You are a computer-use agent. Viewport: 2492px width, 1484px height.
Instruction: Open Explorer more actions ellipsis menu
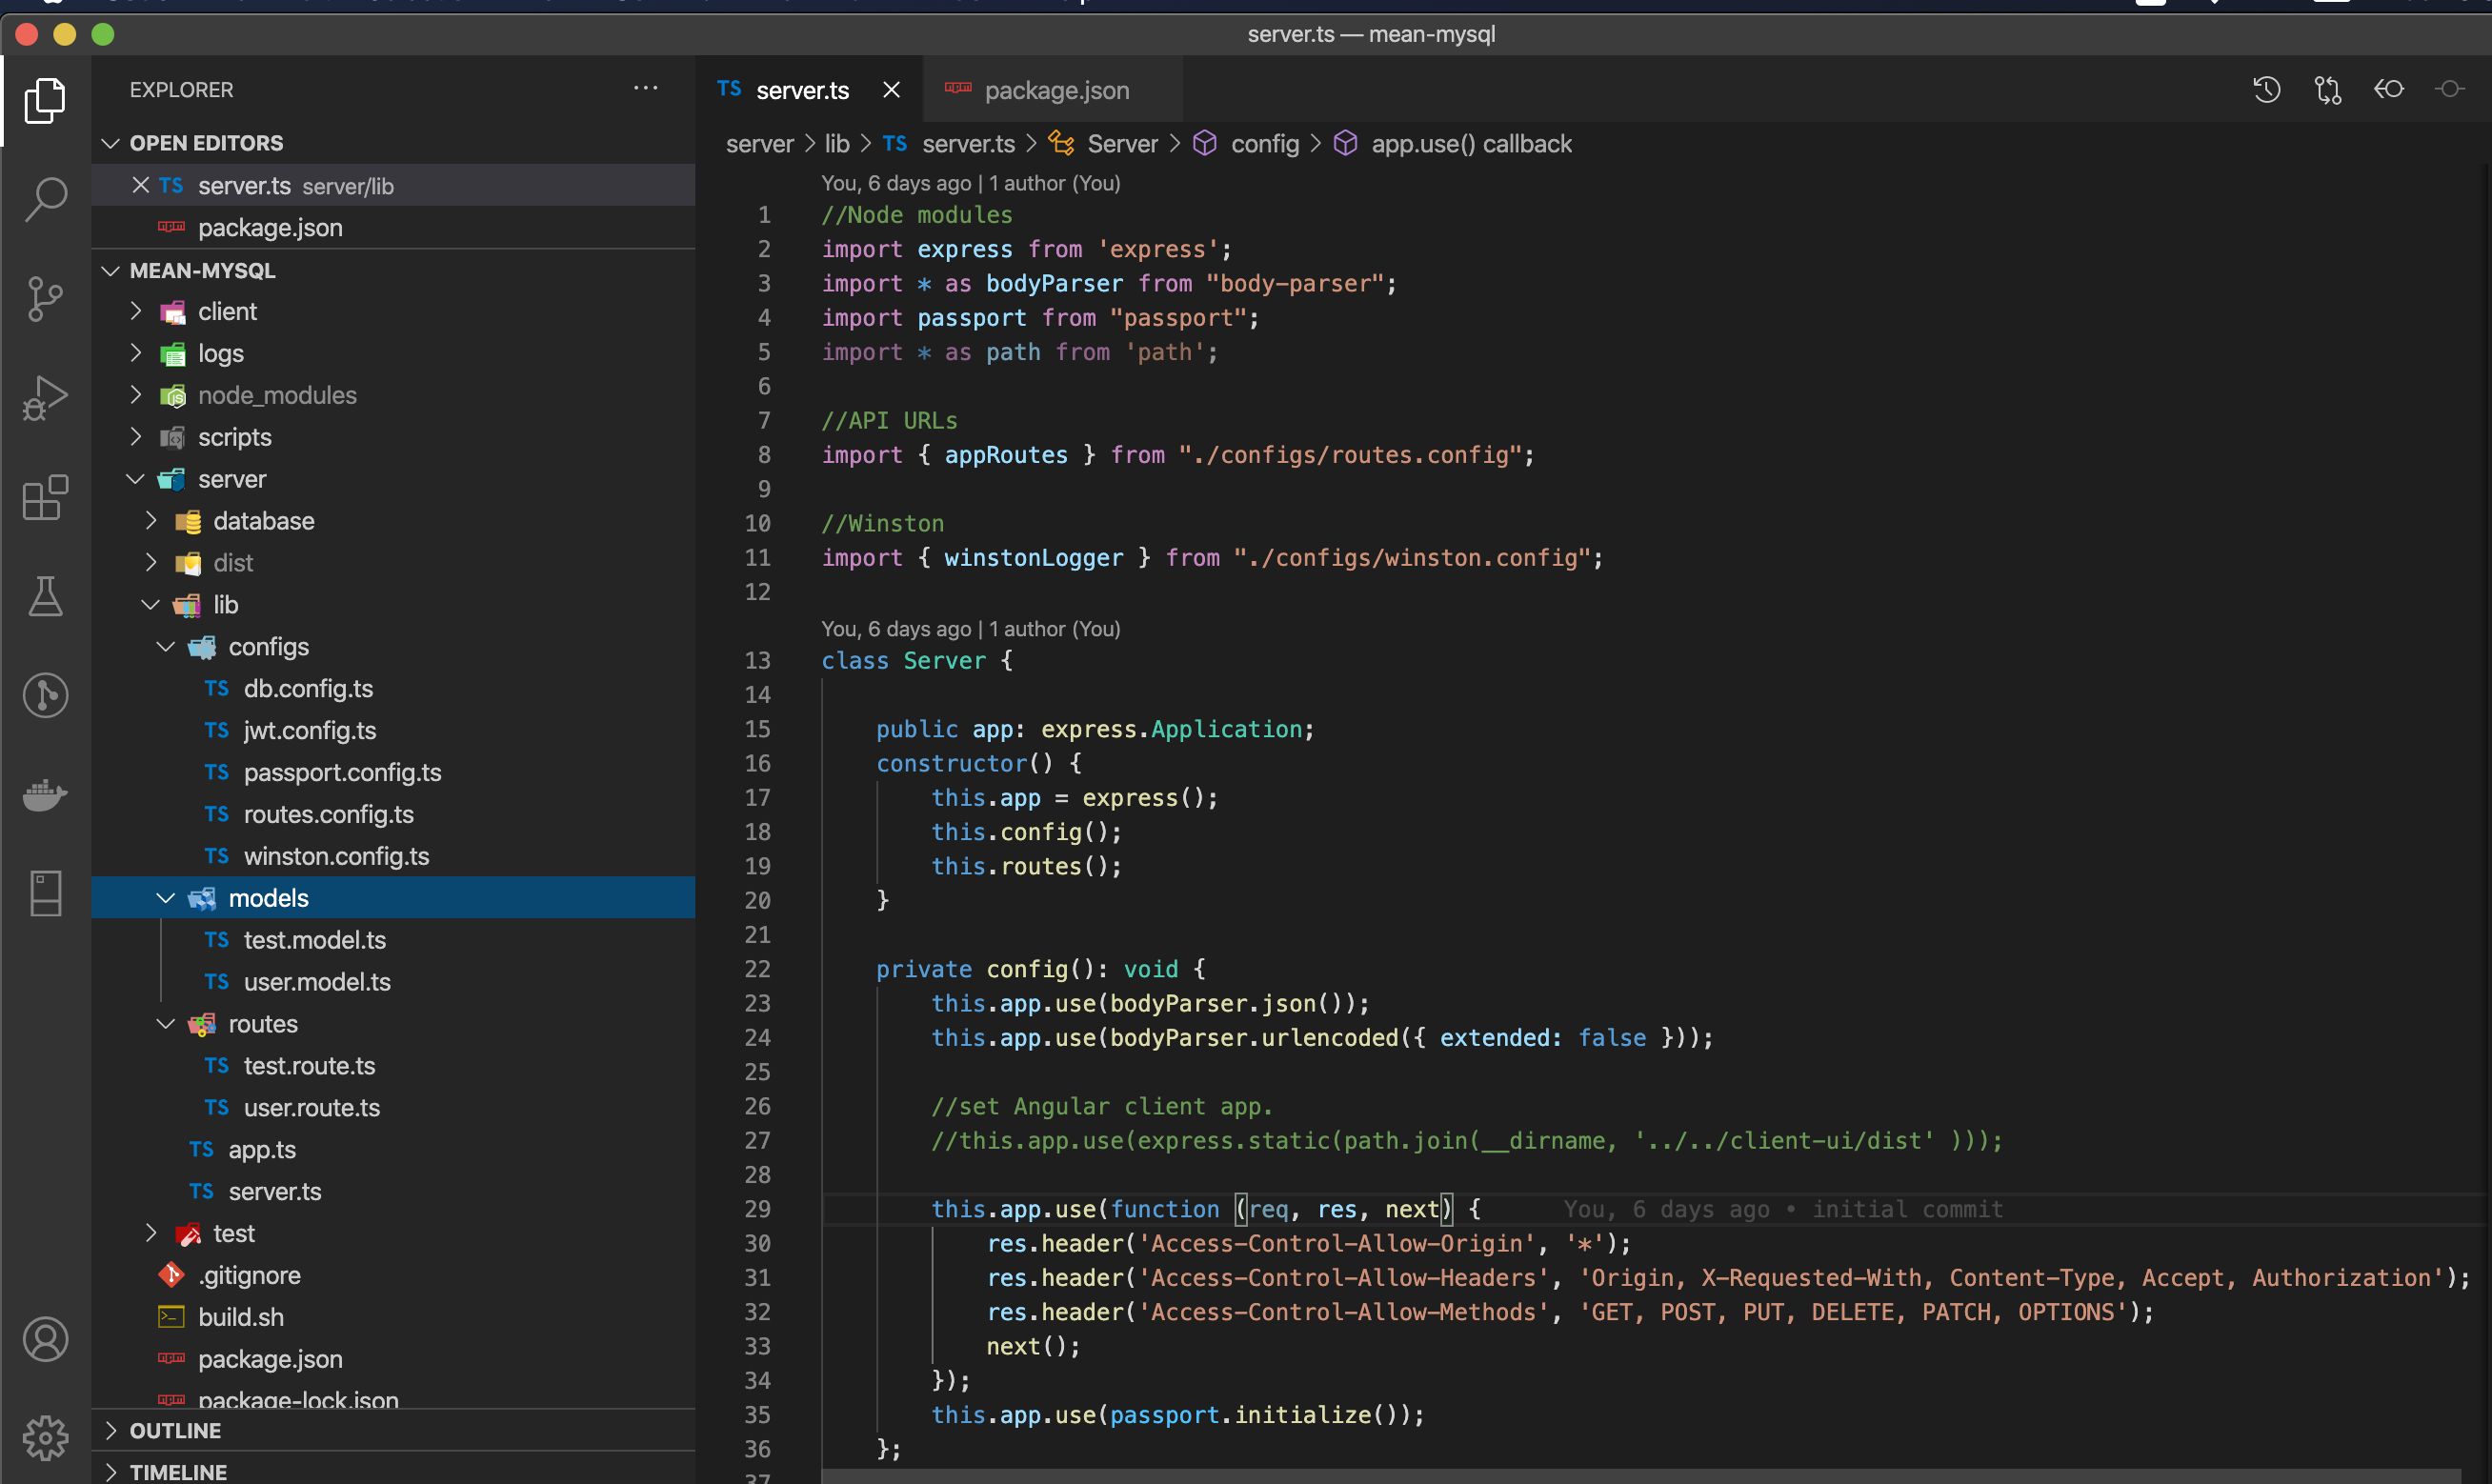point(645,89)
